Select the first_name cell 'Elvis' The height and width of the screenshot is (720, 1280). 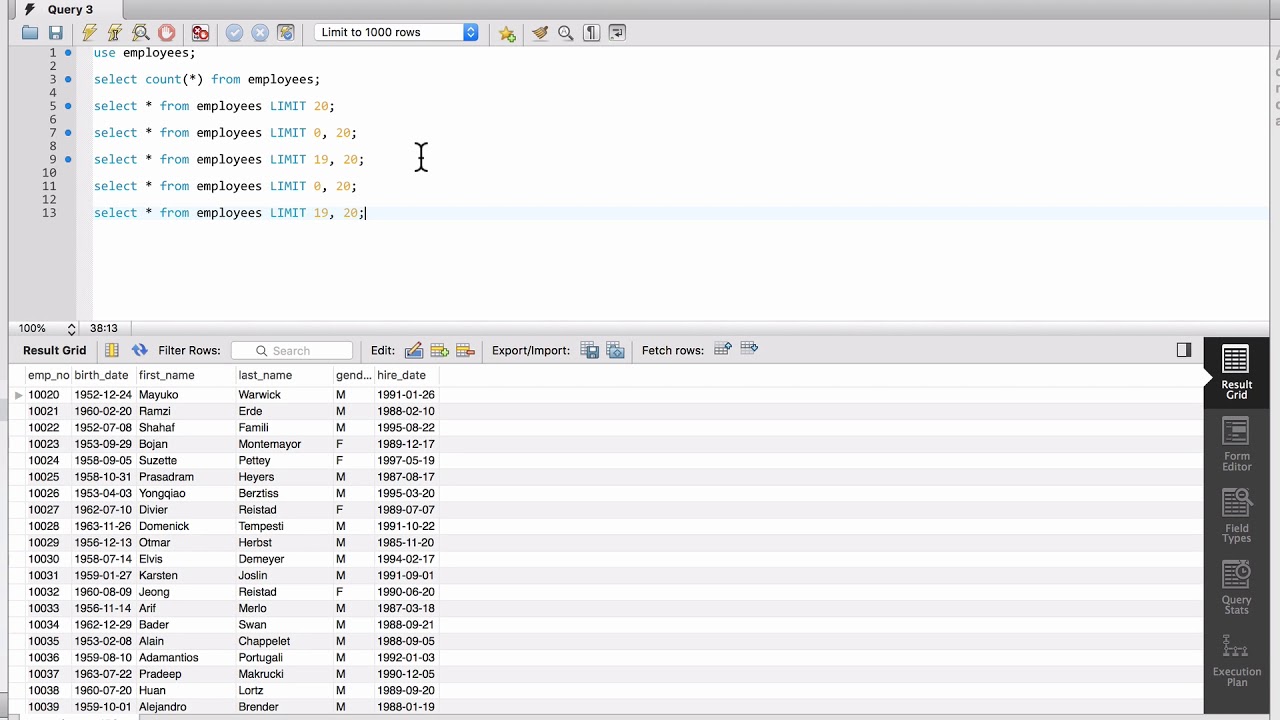point(186,559)
